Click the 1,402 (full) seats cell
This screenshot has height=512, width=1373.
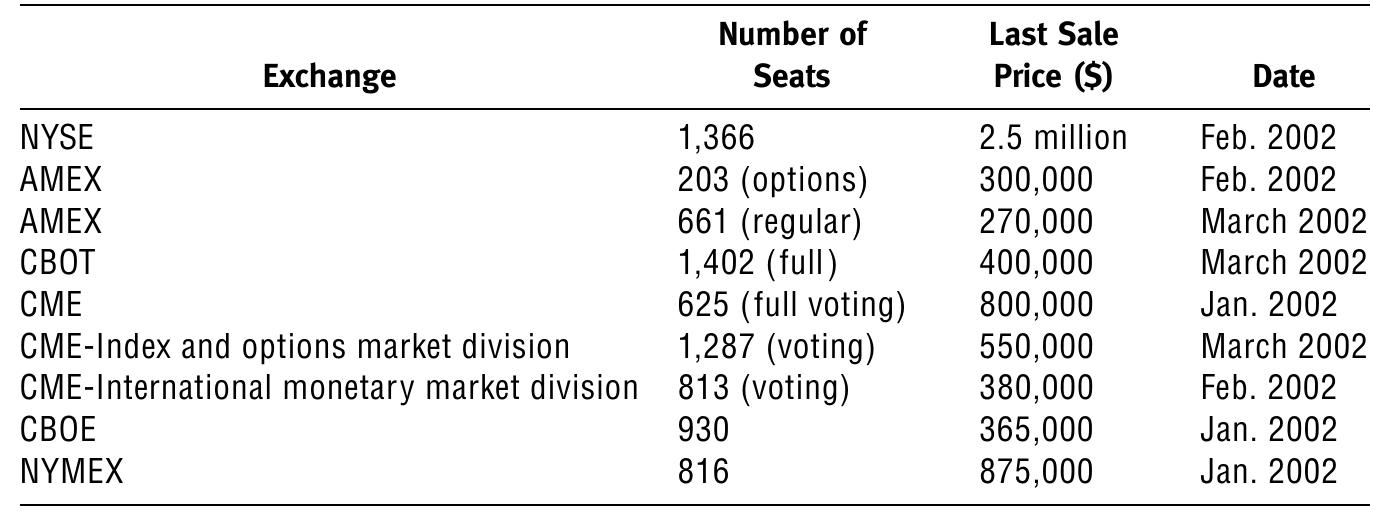click(757, 263)
